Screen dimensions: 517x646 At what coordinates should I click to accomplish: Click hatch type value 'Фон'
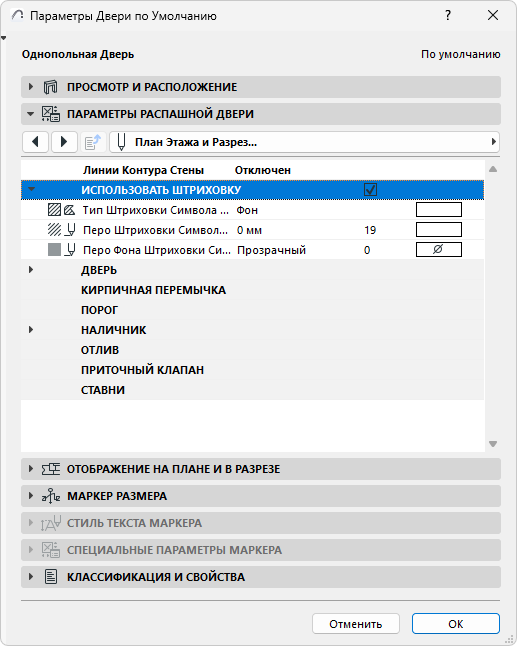pyautogui.click(x=247, y=210)
